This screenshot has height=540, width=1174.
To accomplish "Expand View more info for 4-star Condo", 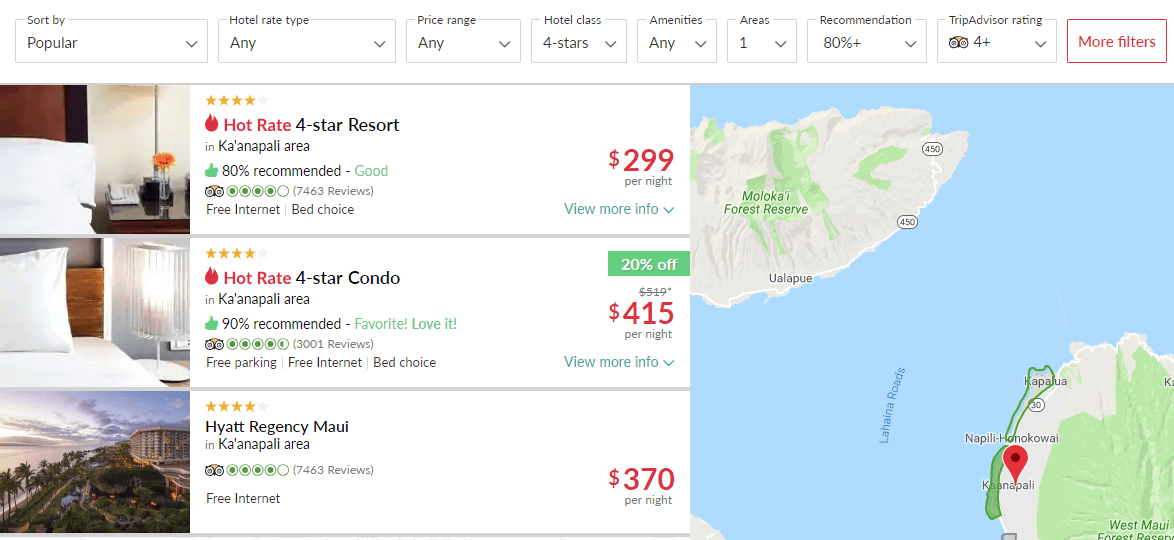I will pyautogui.click(x=619, y=362).
